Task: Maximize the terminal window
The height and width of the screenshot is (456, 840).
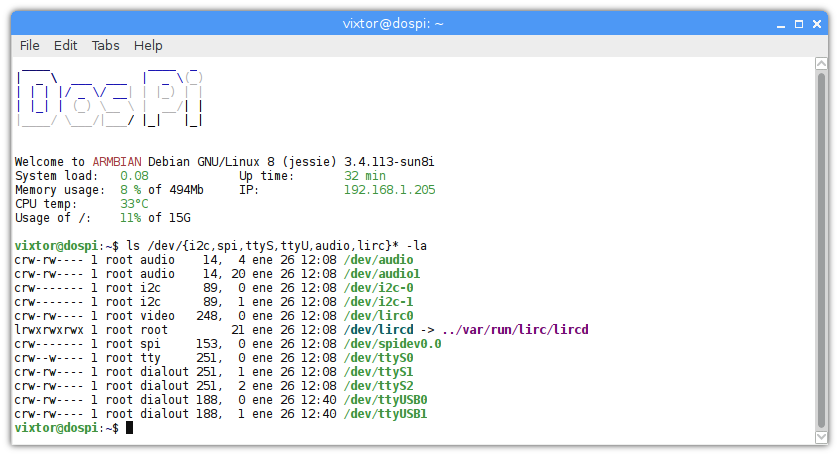Action: 799,24
